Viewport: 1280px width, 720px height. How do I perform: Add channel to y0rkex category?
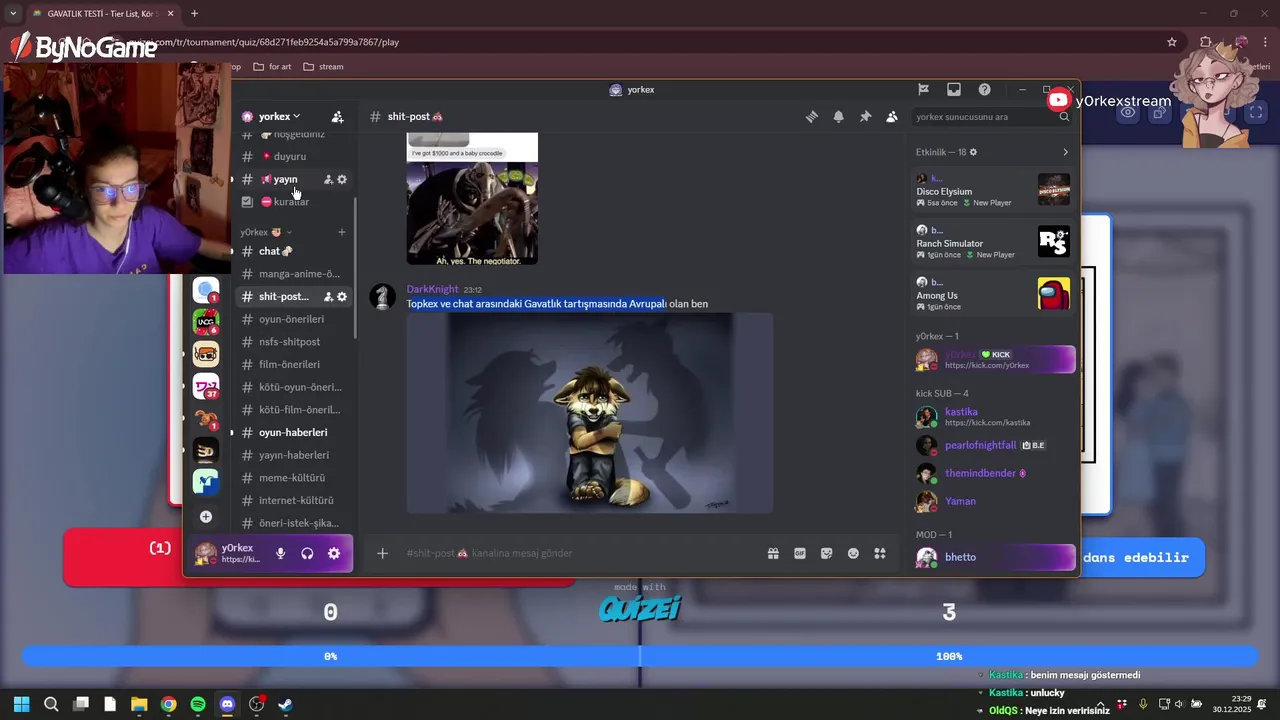[342, 233]
